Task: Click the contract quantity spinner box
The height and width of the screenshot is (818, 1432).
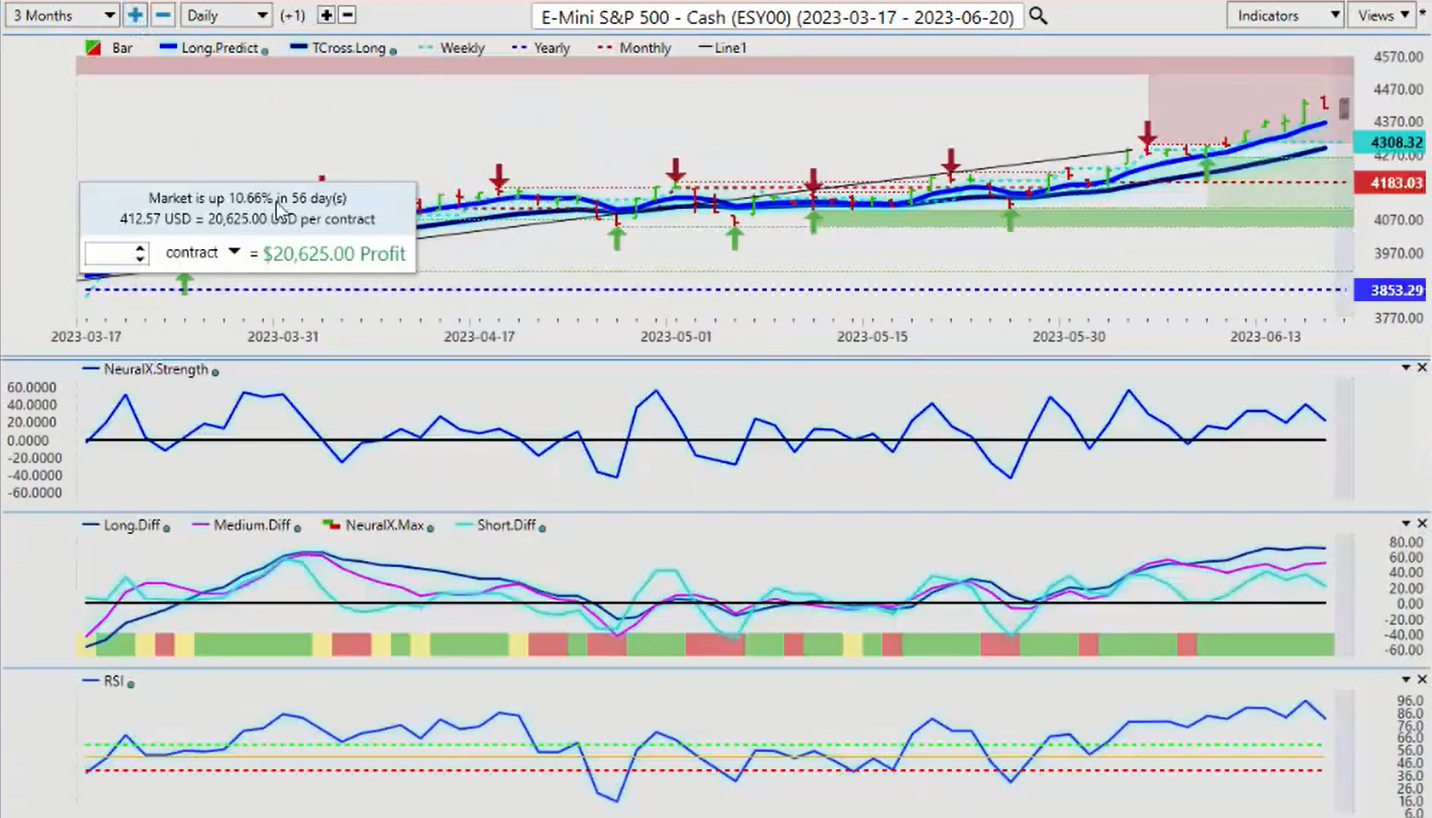Action: pyautogui.click(x=117, y=253)
